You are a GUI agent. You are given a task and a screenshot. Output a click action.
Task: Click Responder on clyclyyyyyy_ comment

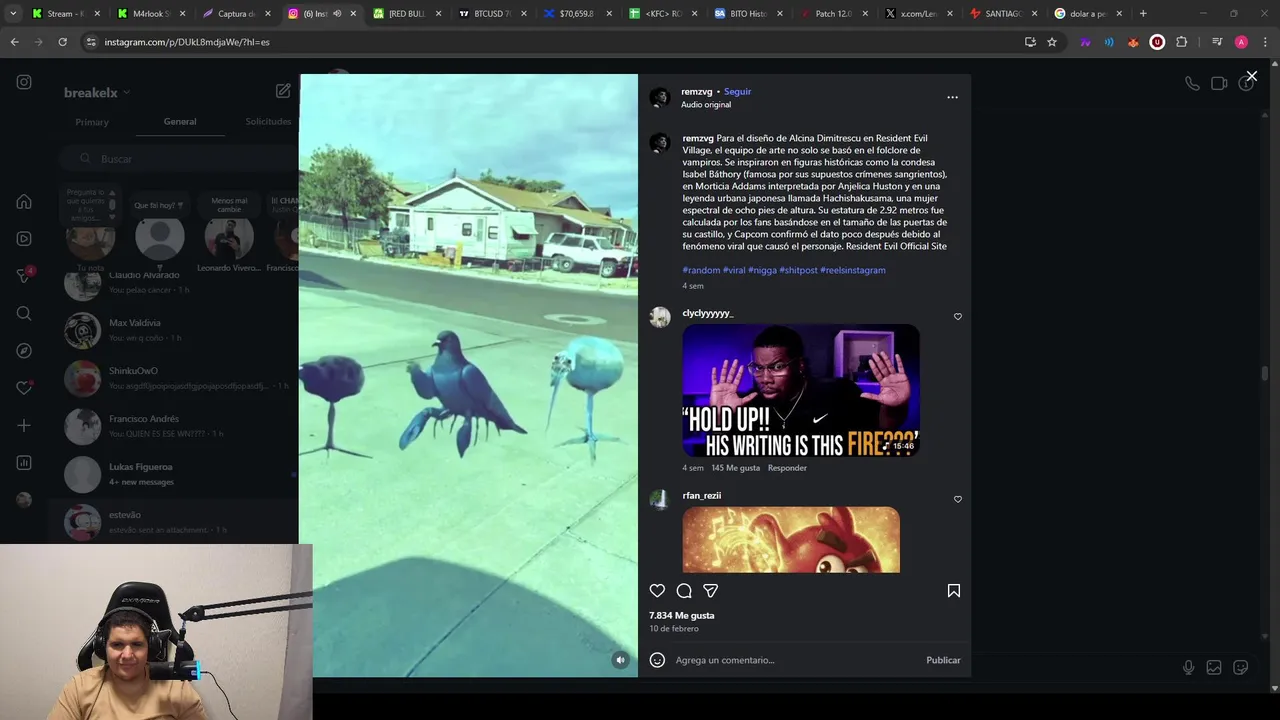787,468
